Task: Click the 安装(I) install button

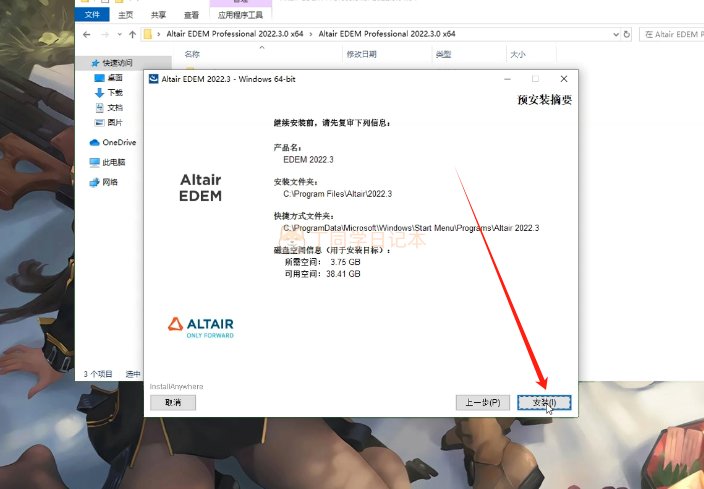Action: [544, 402]
